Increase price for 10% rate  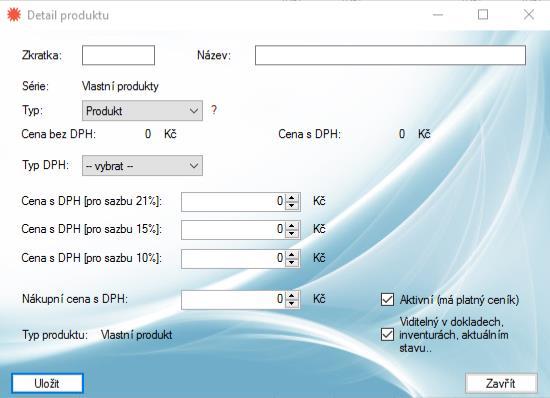tap(292, 255)
